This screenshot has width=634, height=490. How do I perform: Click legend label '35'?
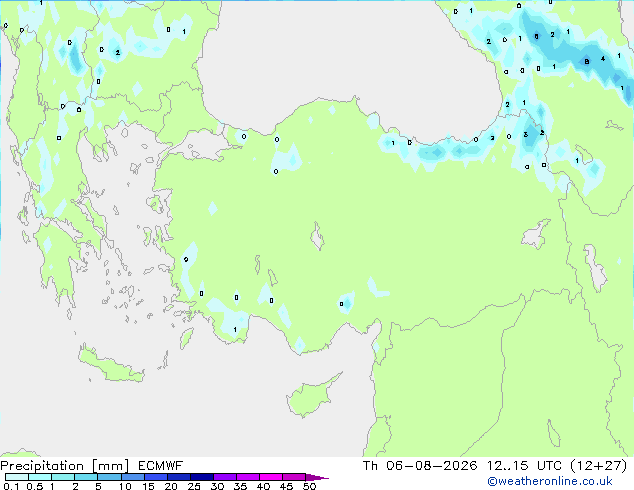(x=240, y=486)
